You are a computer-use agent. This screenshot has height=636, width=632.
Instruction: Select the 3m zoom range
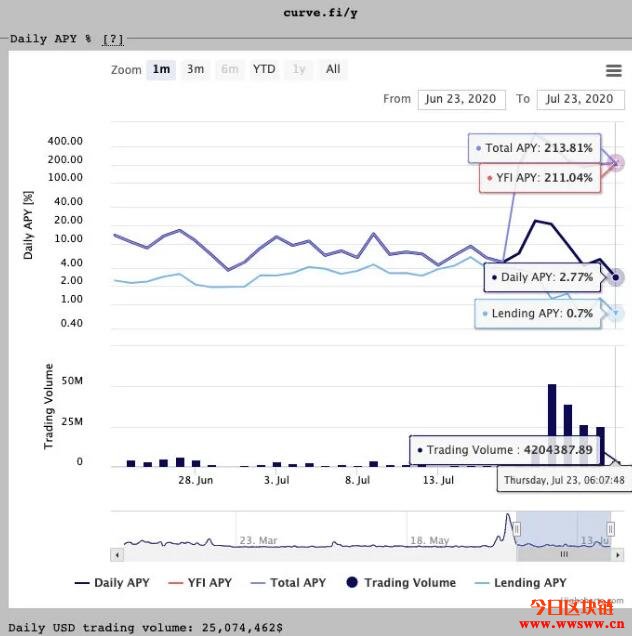[x=195, y=69]
